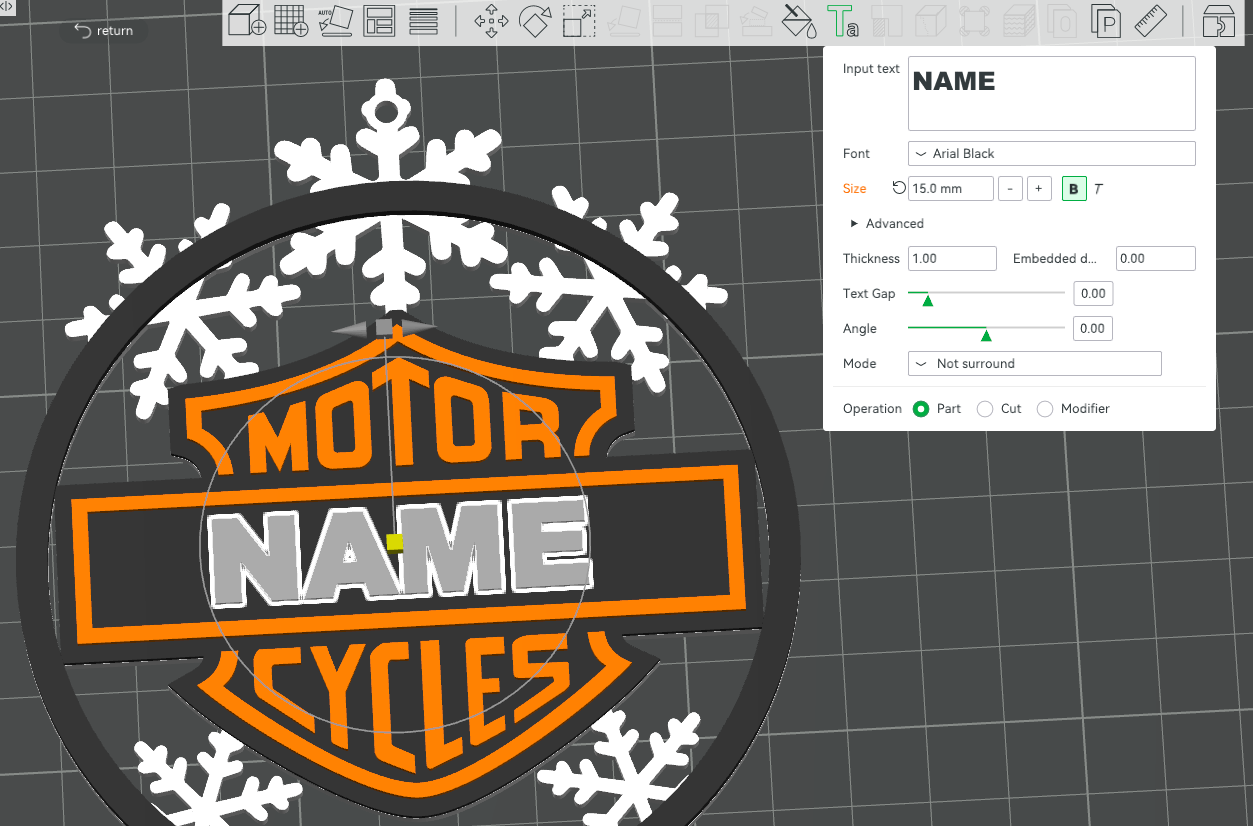Select the Scale tool
Image resolution: width=1253 pixels, height=826 pixels.
(x=579, y=21)
